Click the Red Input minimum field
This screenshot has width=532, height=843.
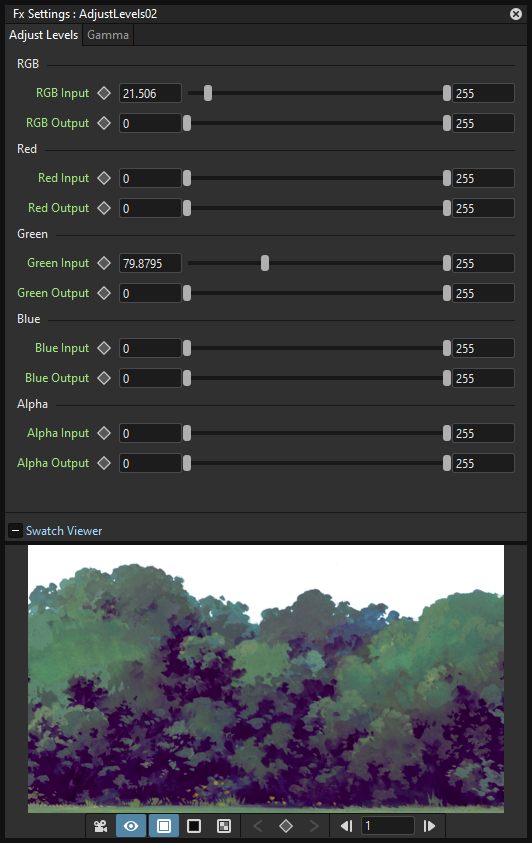150,178
